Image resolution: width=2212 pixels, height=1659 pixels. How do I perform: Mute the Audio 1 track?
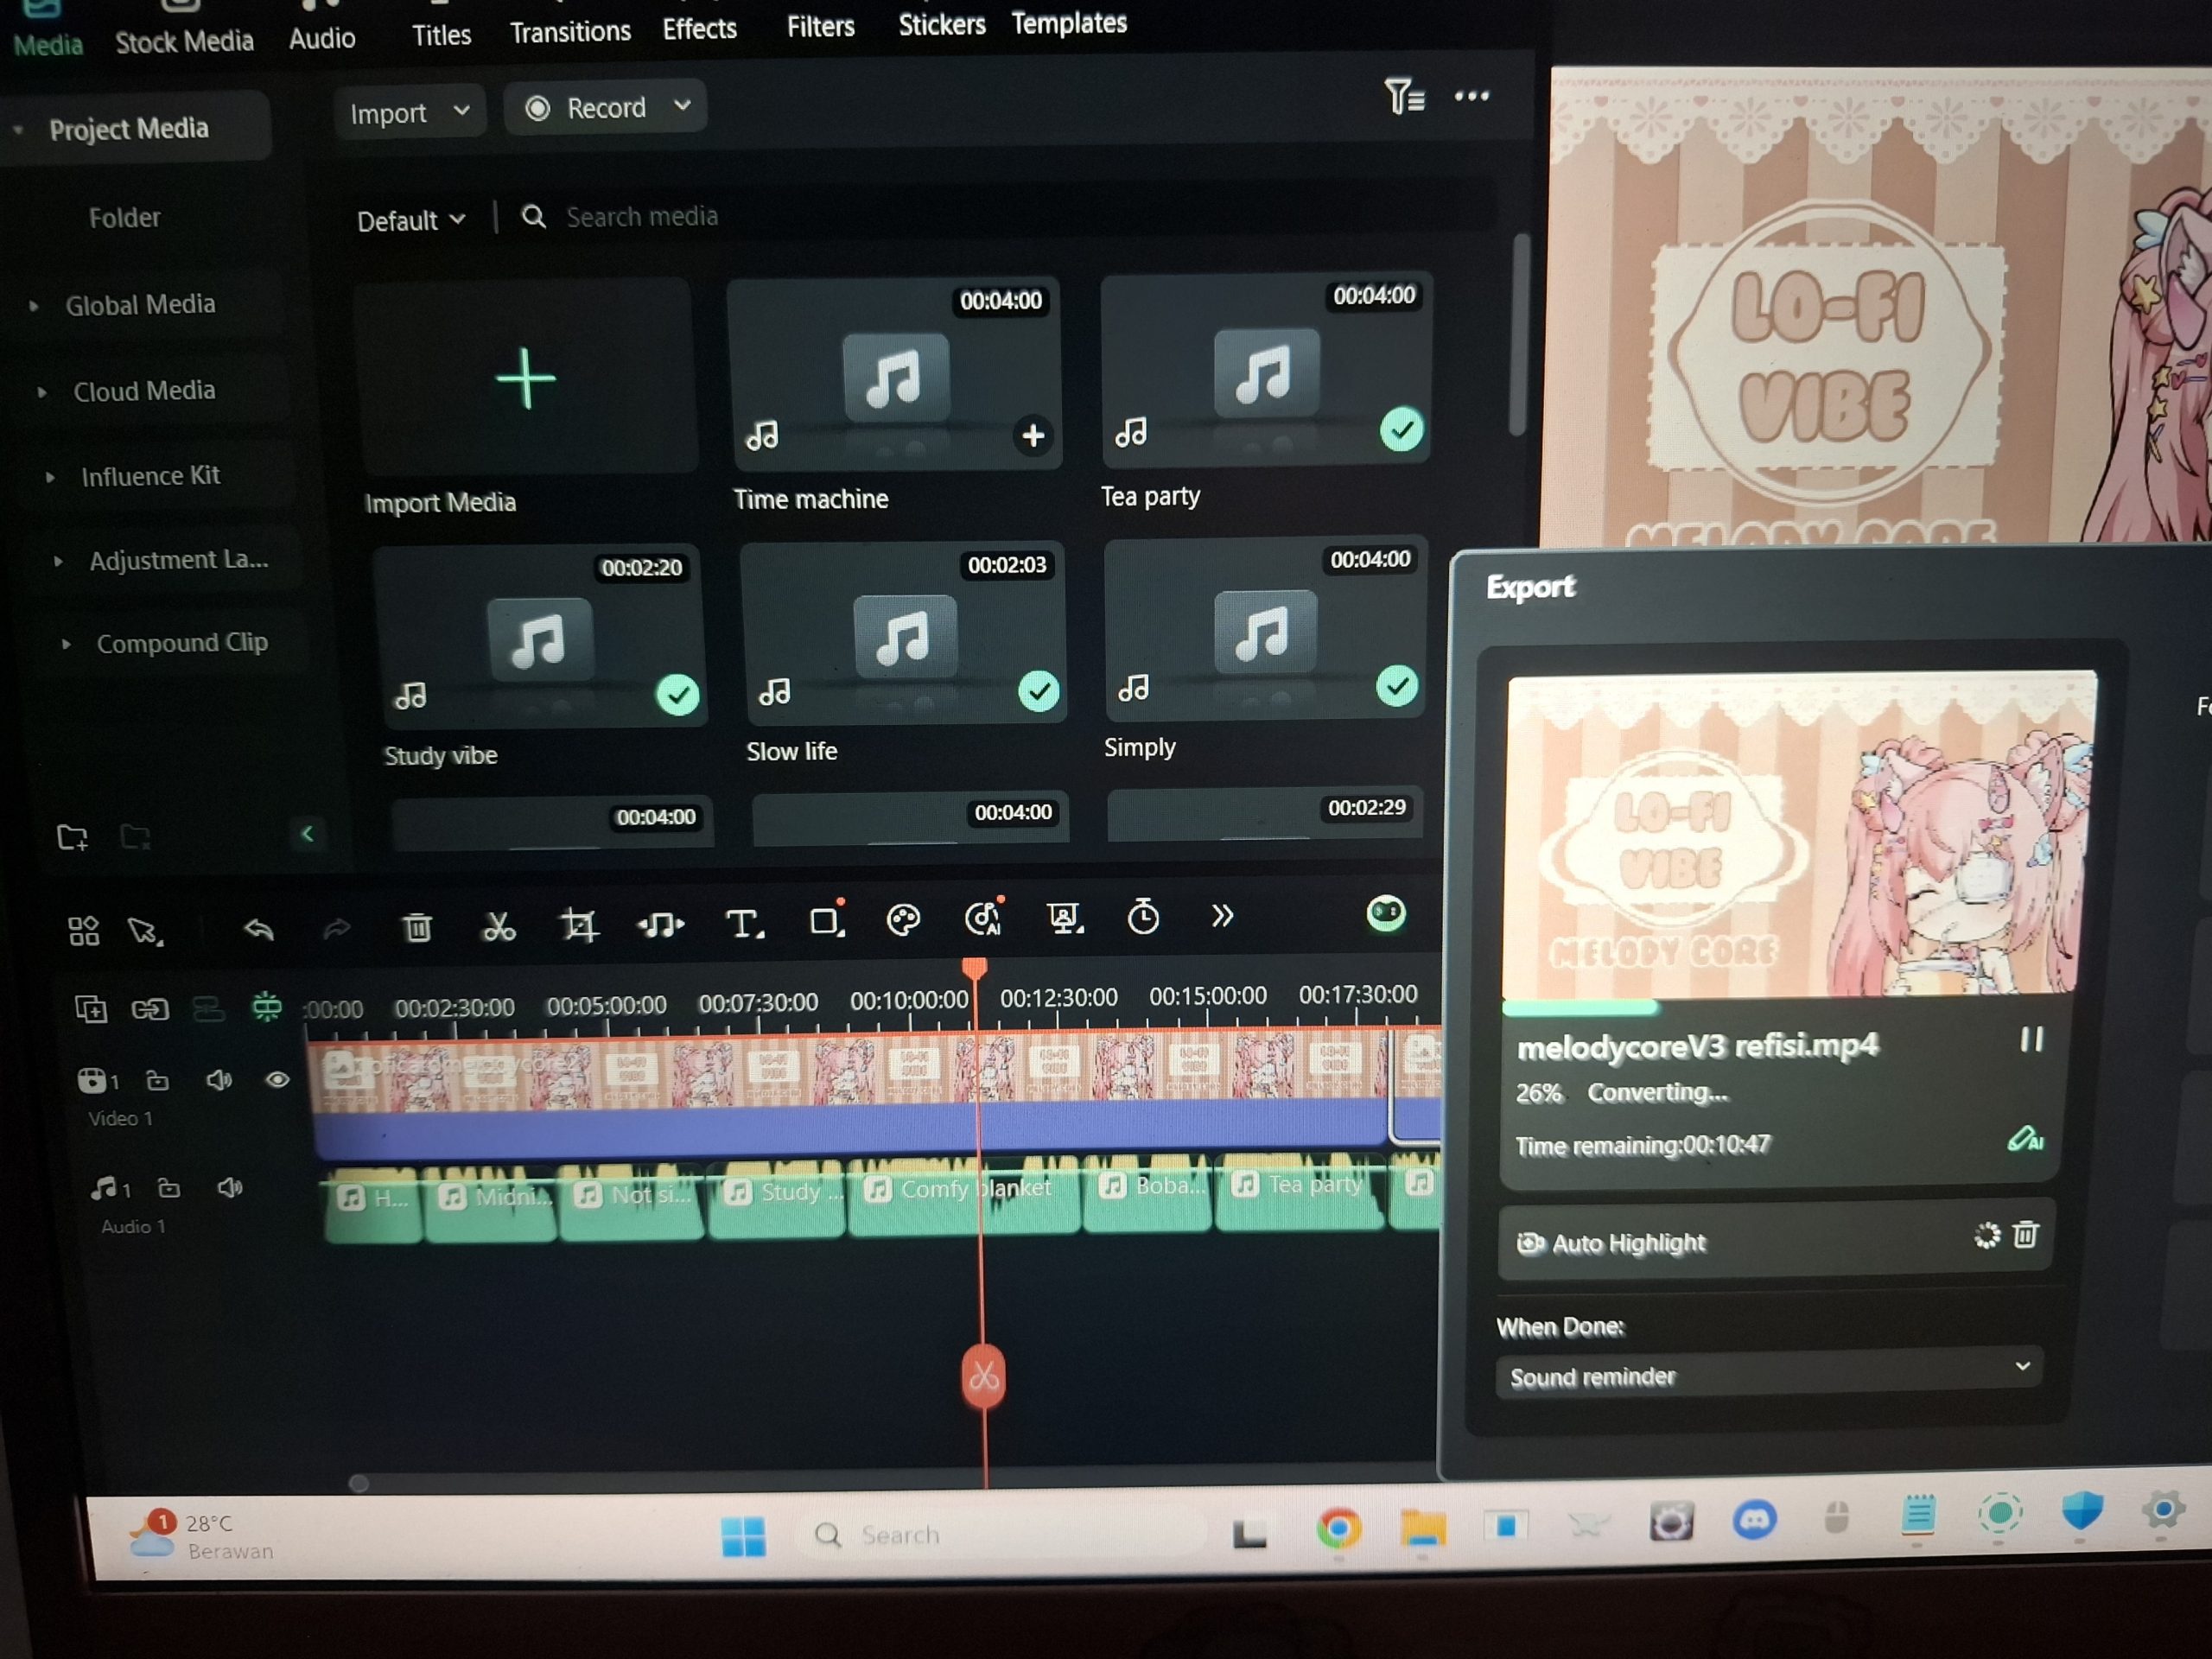coord(230,1187)
